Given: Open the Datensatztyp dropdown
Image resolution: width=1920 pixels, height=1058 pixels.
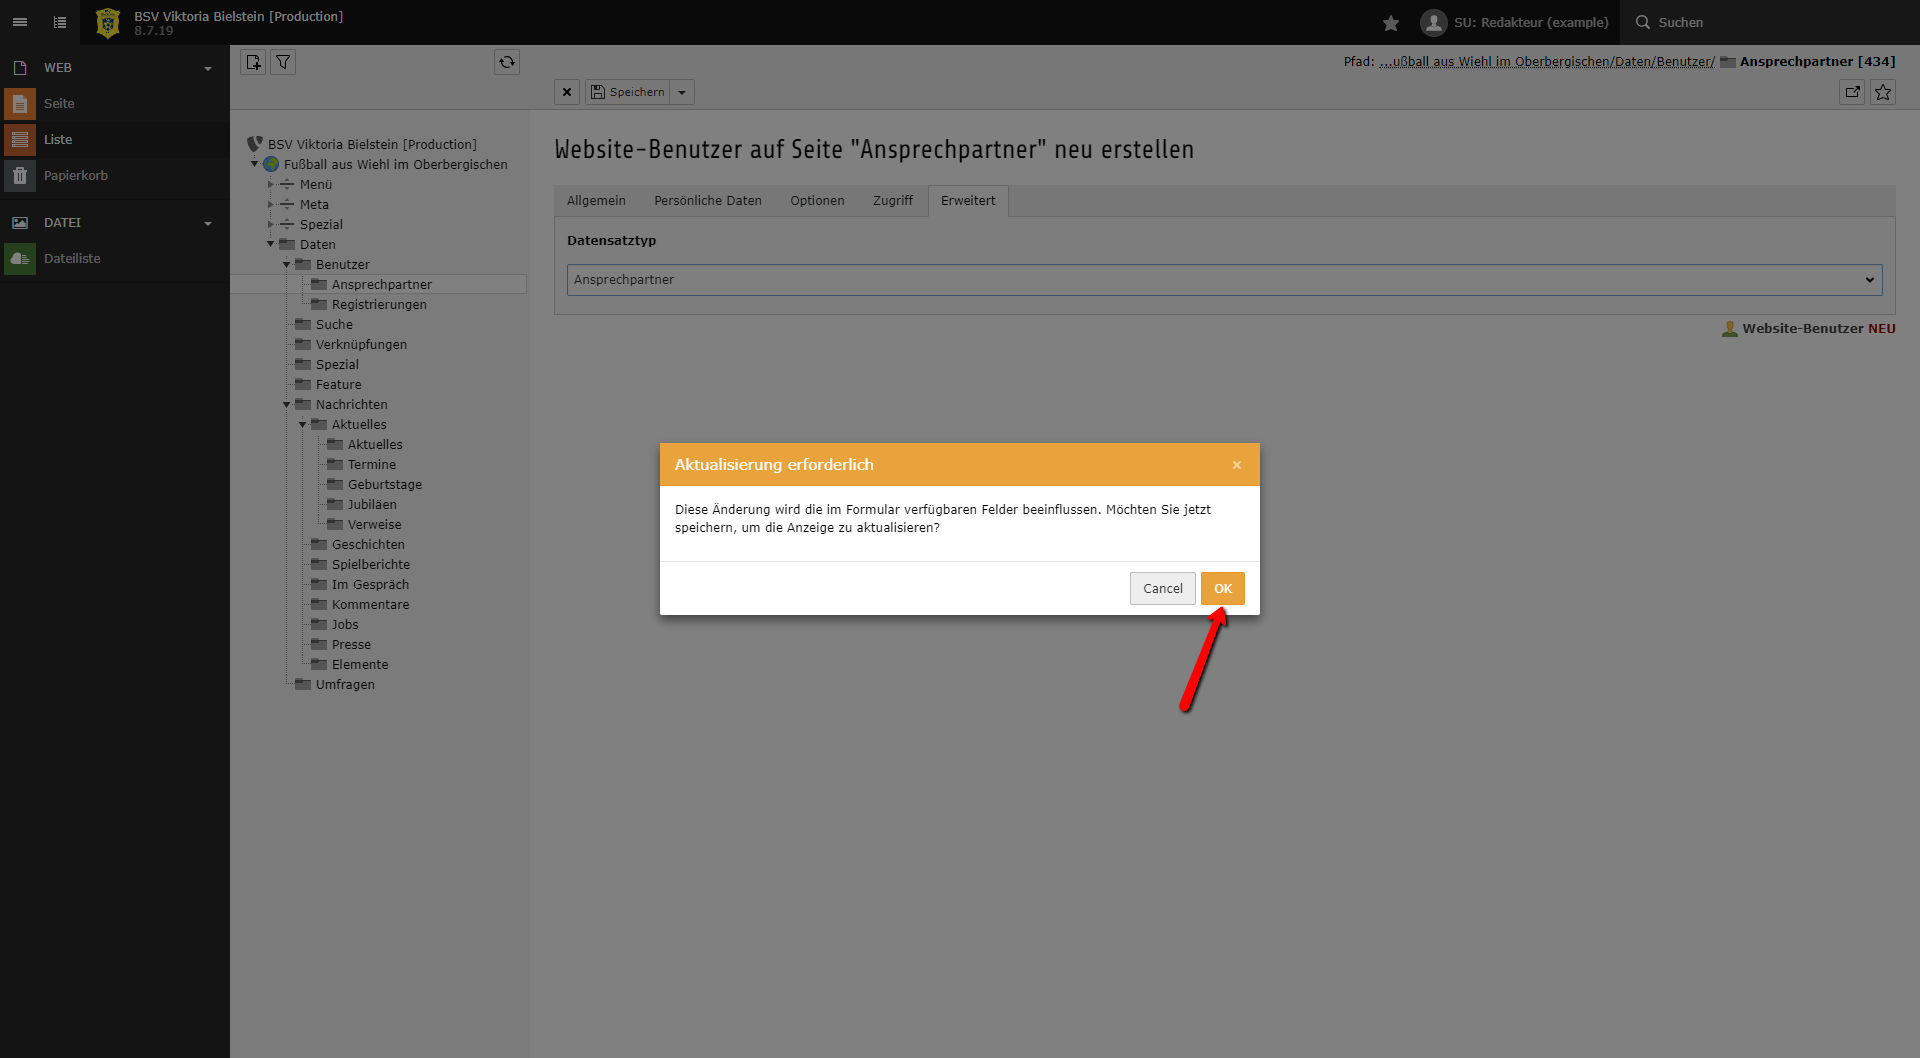Looking at the screenshot, I should click(x=1224, y=280).
